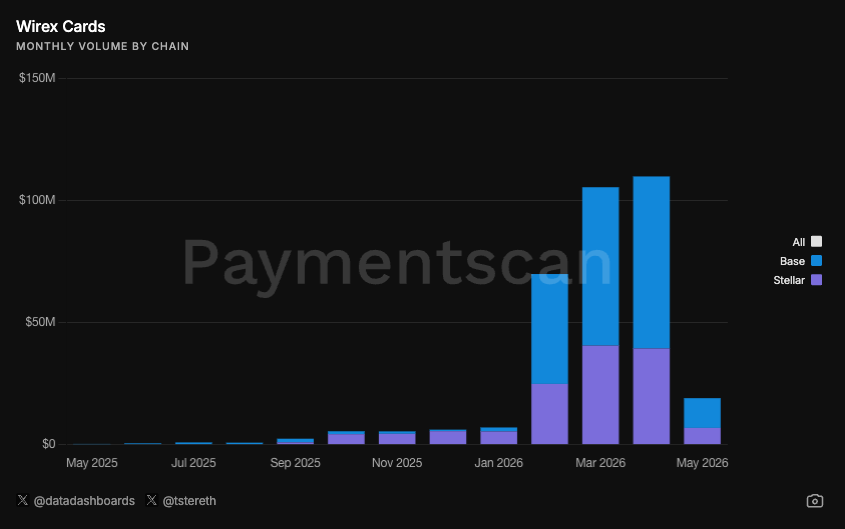845x529 pixels.
Task: Click the Nov 2025 axis label
Action: click(x=397, y=463)
